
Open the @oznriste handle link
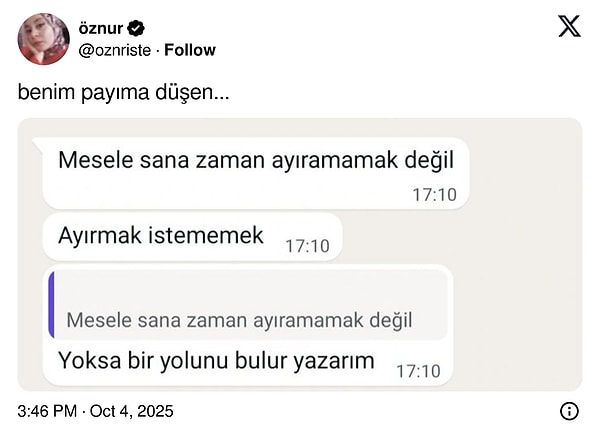(115, 51)
